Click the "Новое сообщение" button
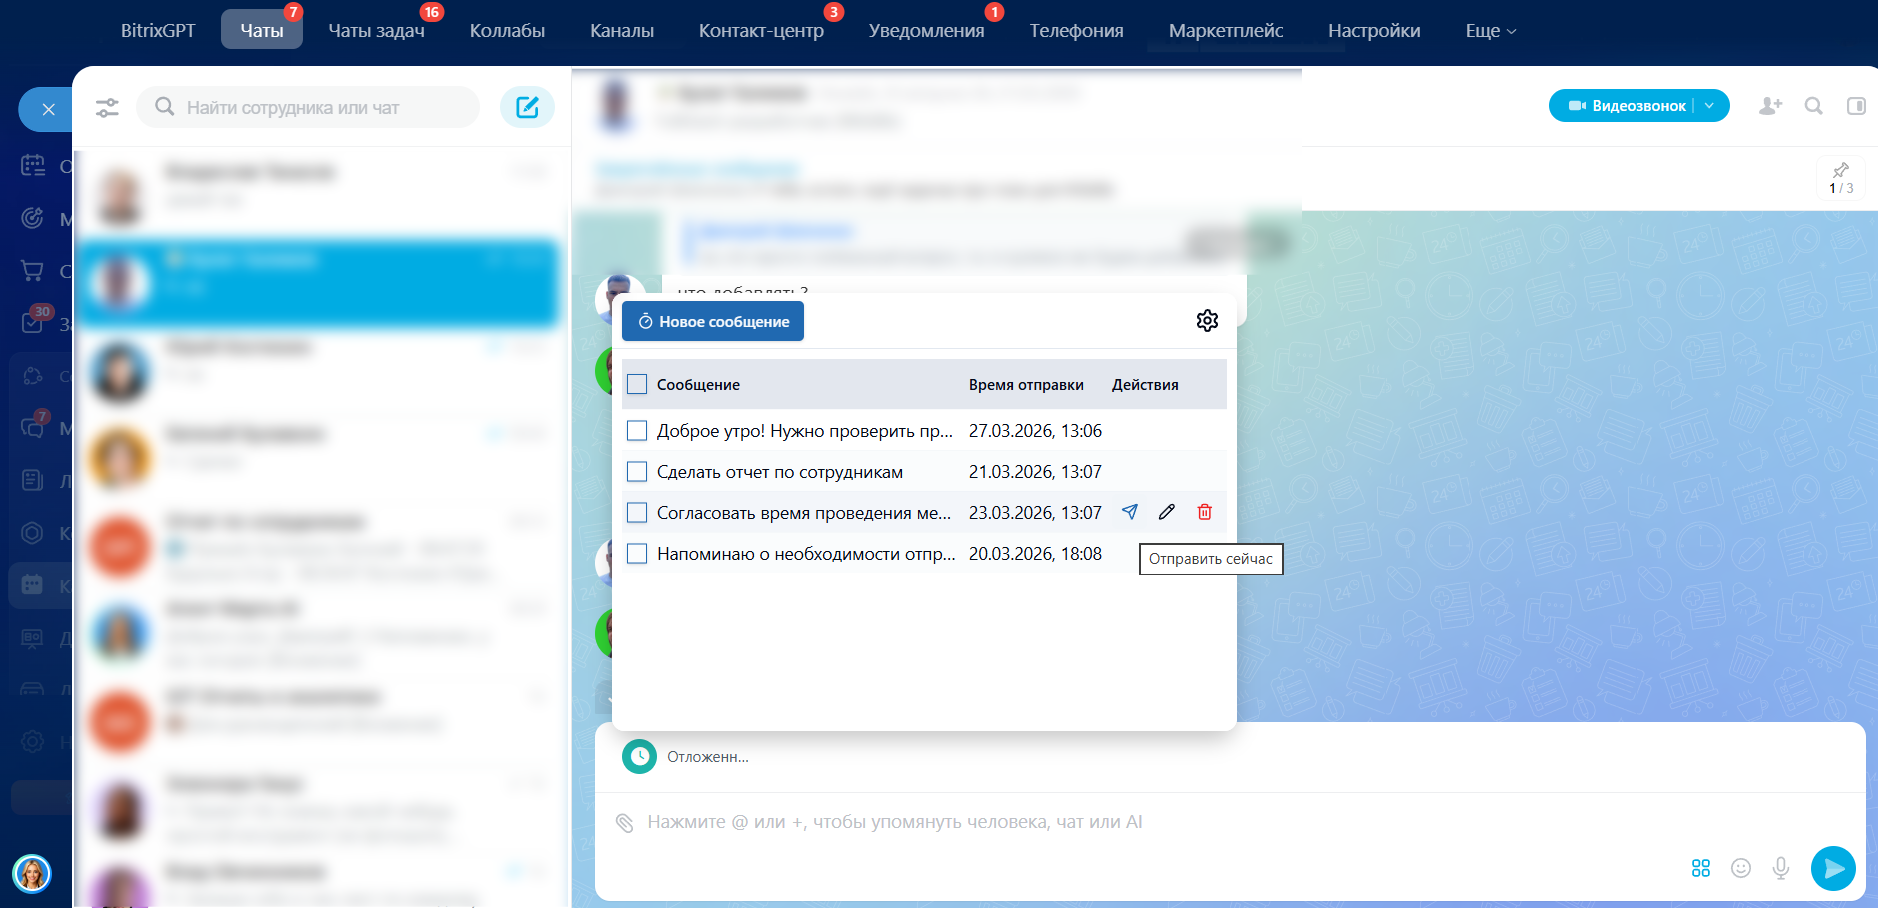 pyautogui.click(x=713, y=321)
